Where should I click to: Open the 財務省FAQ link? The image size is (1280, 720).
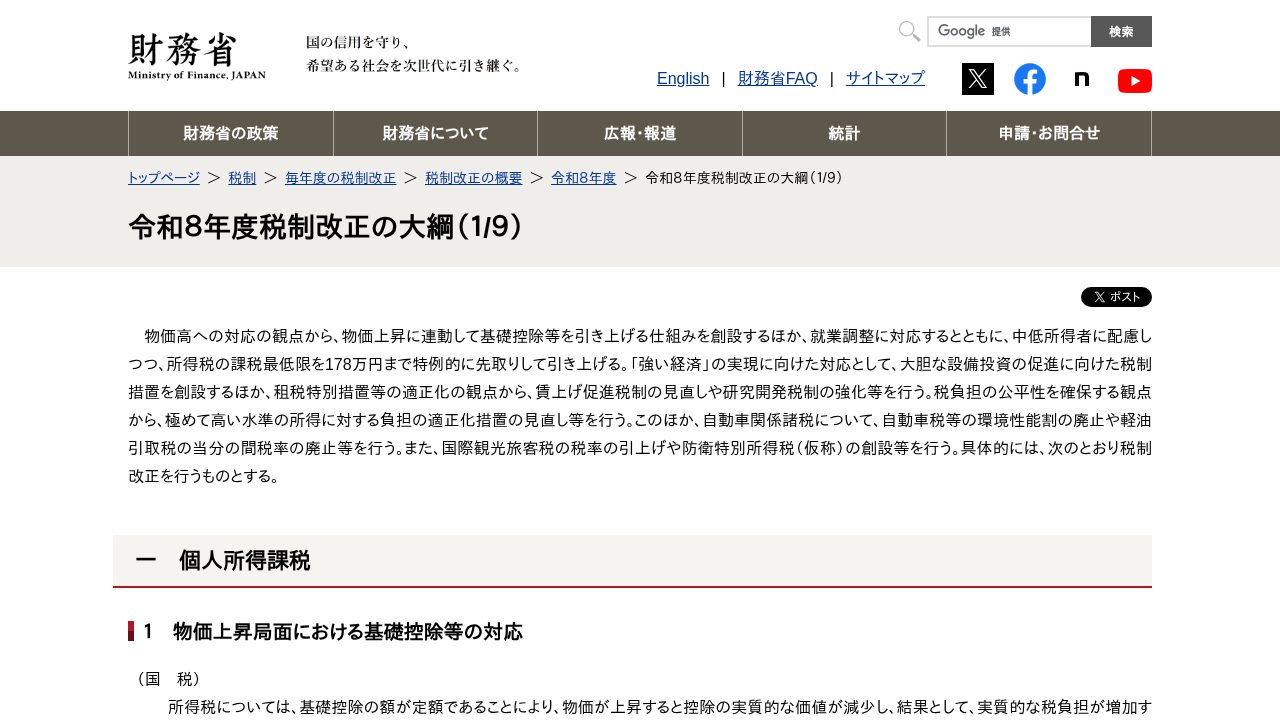tap(778, 78)
